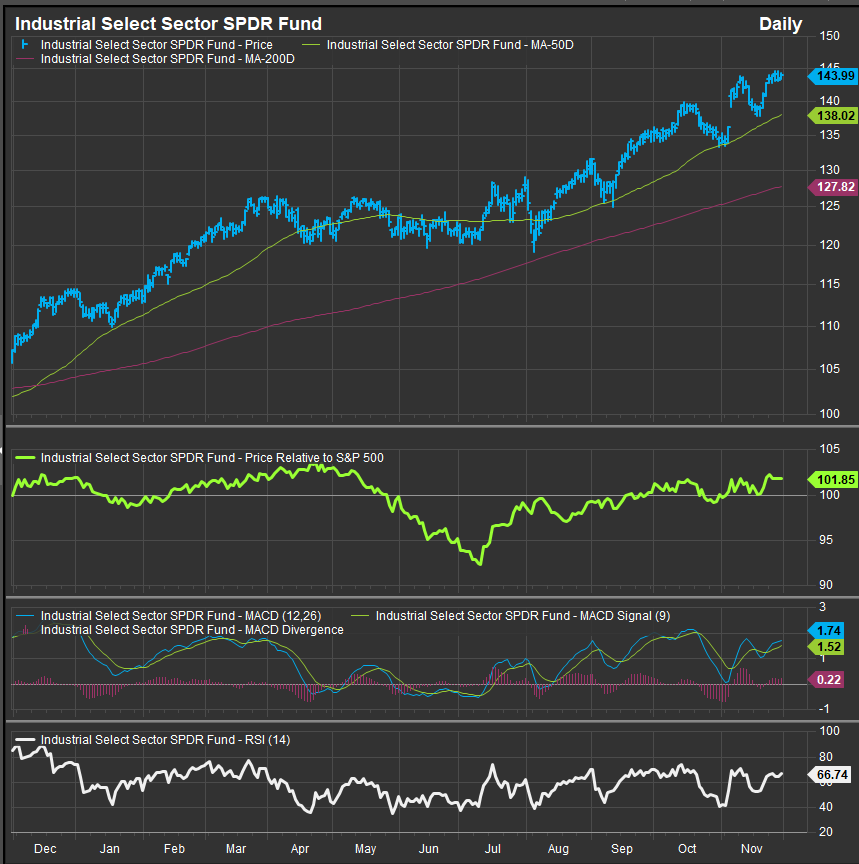Click the Price Relative to S&P 500 legend

click(x=212, y=458)
